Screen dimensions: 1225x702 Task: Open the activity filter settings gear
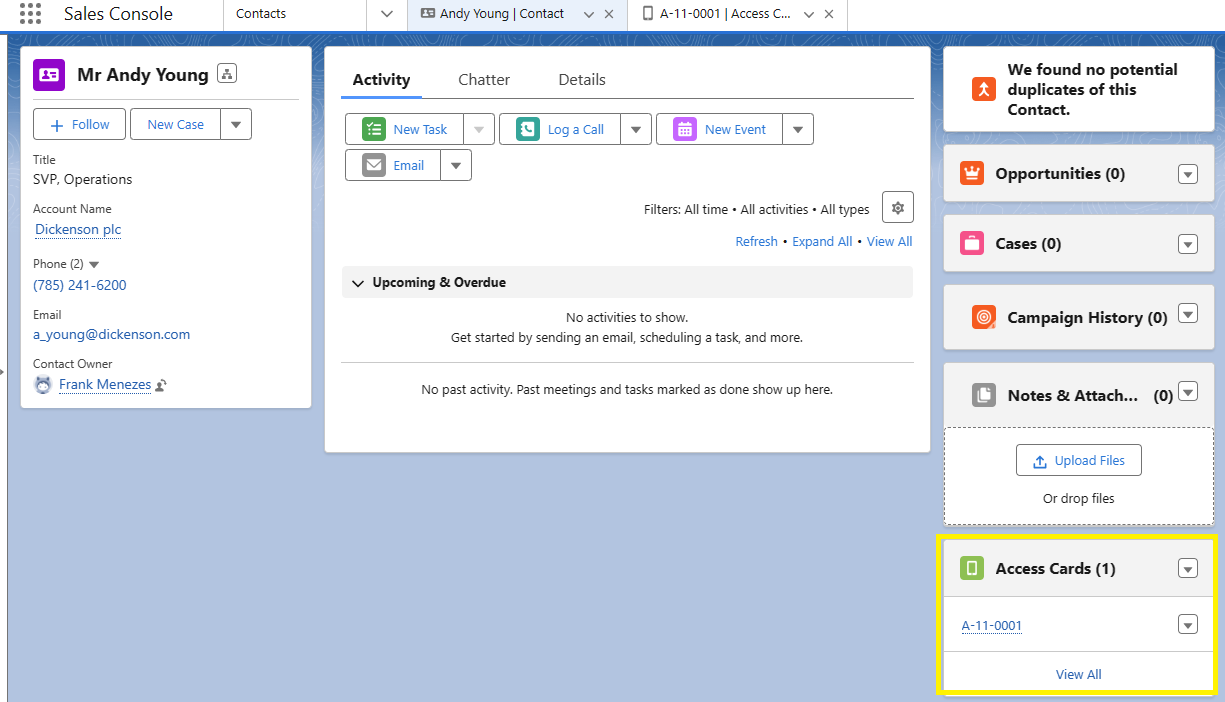coord(898,208)
